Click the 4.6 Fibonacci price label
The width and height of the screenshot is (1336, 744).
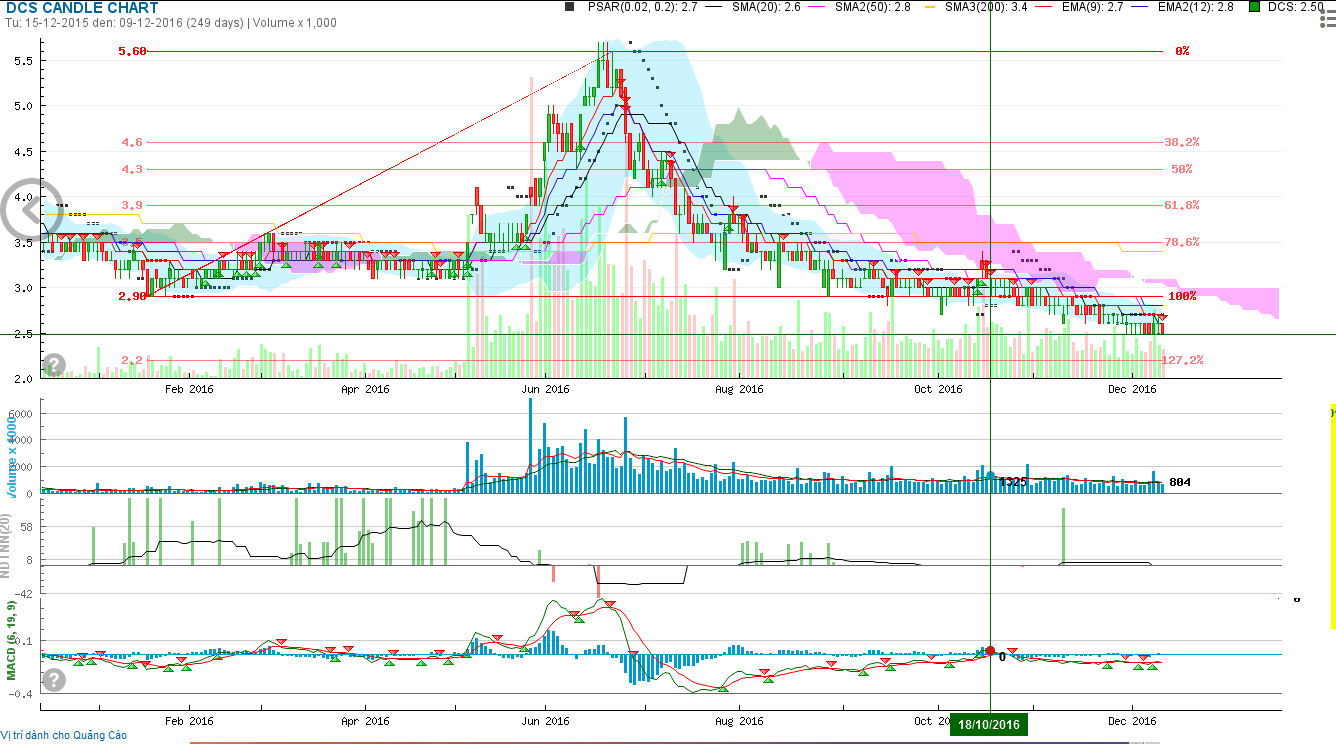pyautogui.click(x=133, y=142)
